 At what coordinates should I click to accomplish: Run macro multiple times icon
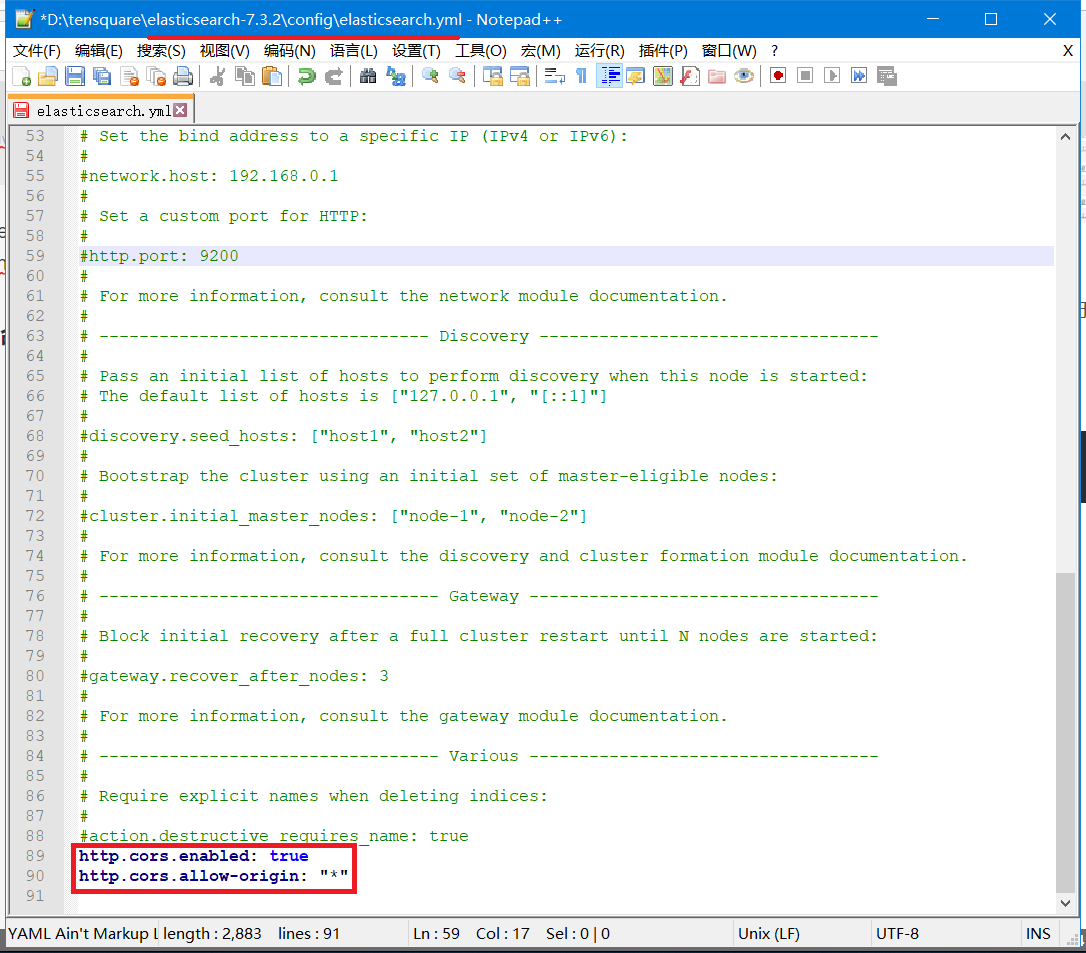859,76
